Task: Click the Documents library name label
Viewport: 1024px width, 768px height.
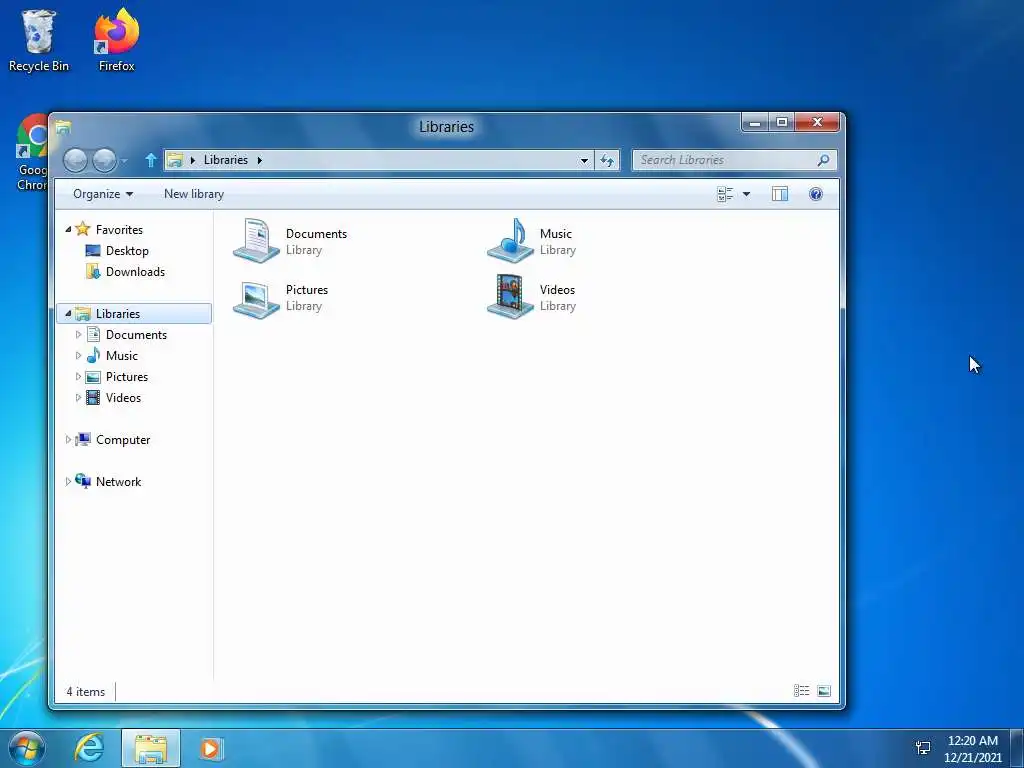Action: tap(316, 234)
